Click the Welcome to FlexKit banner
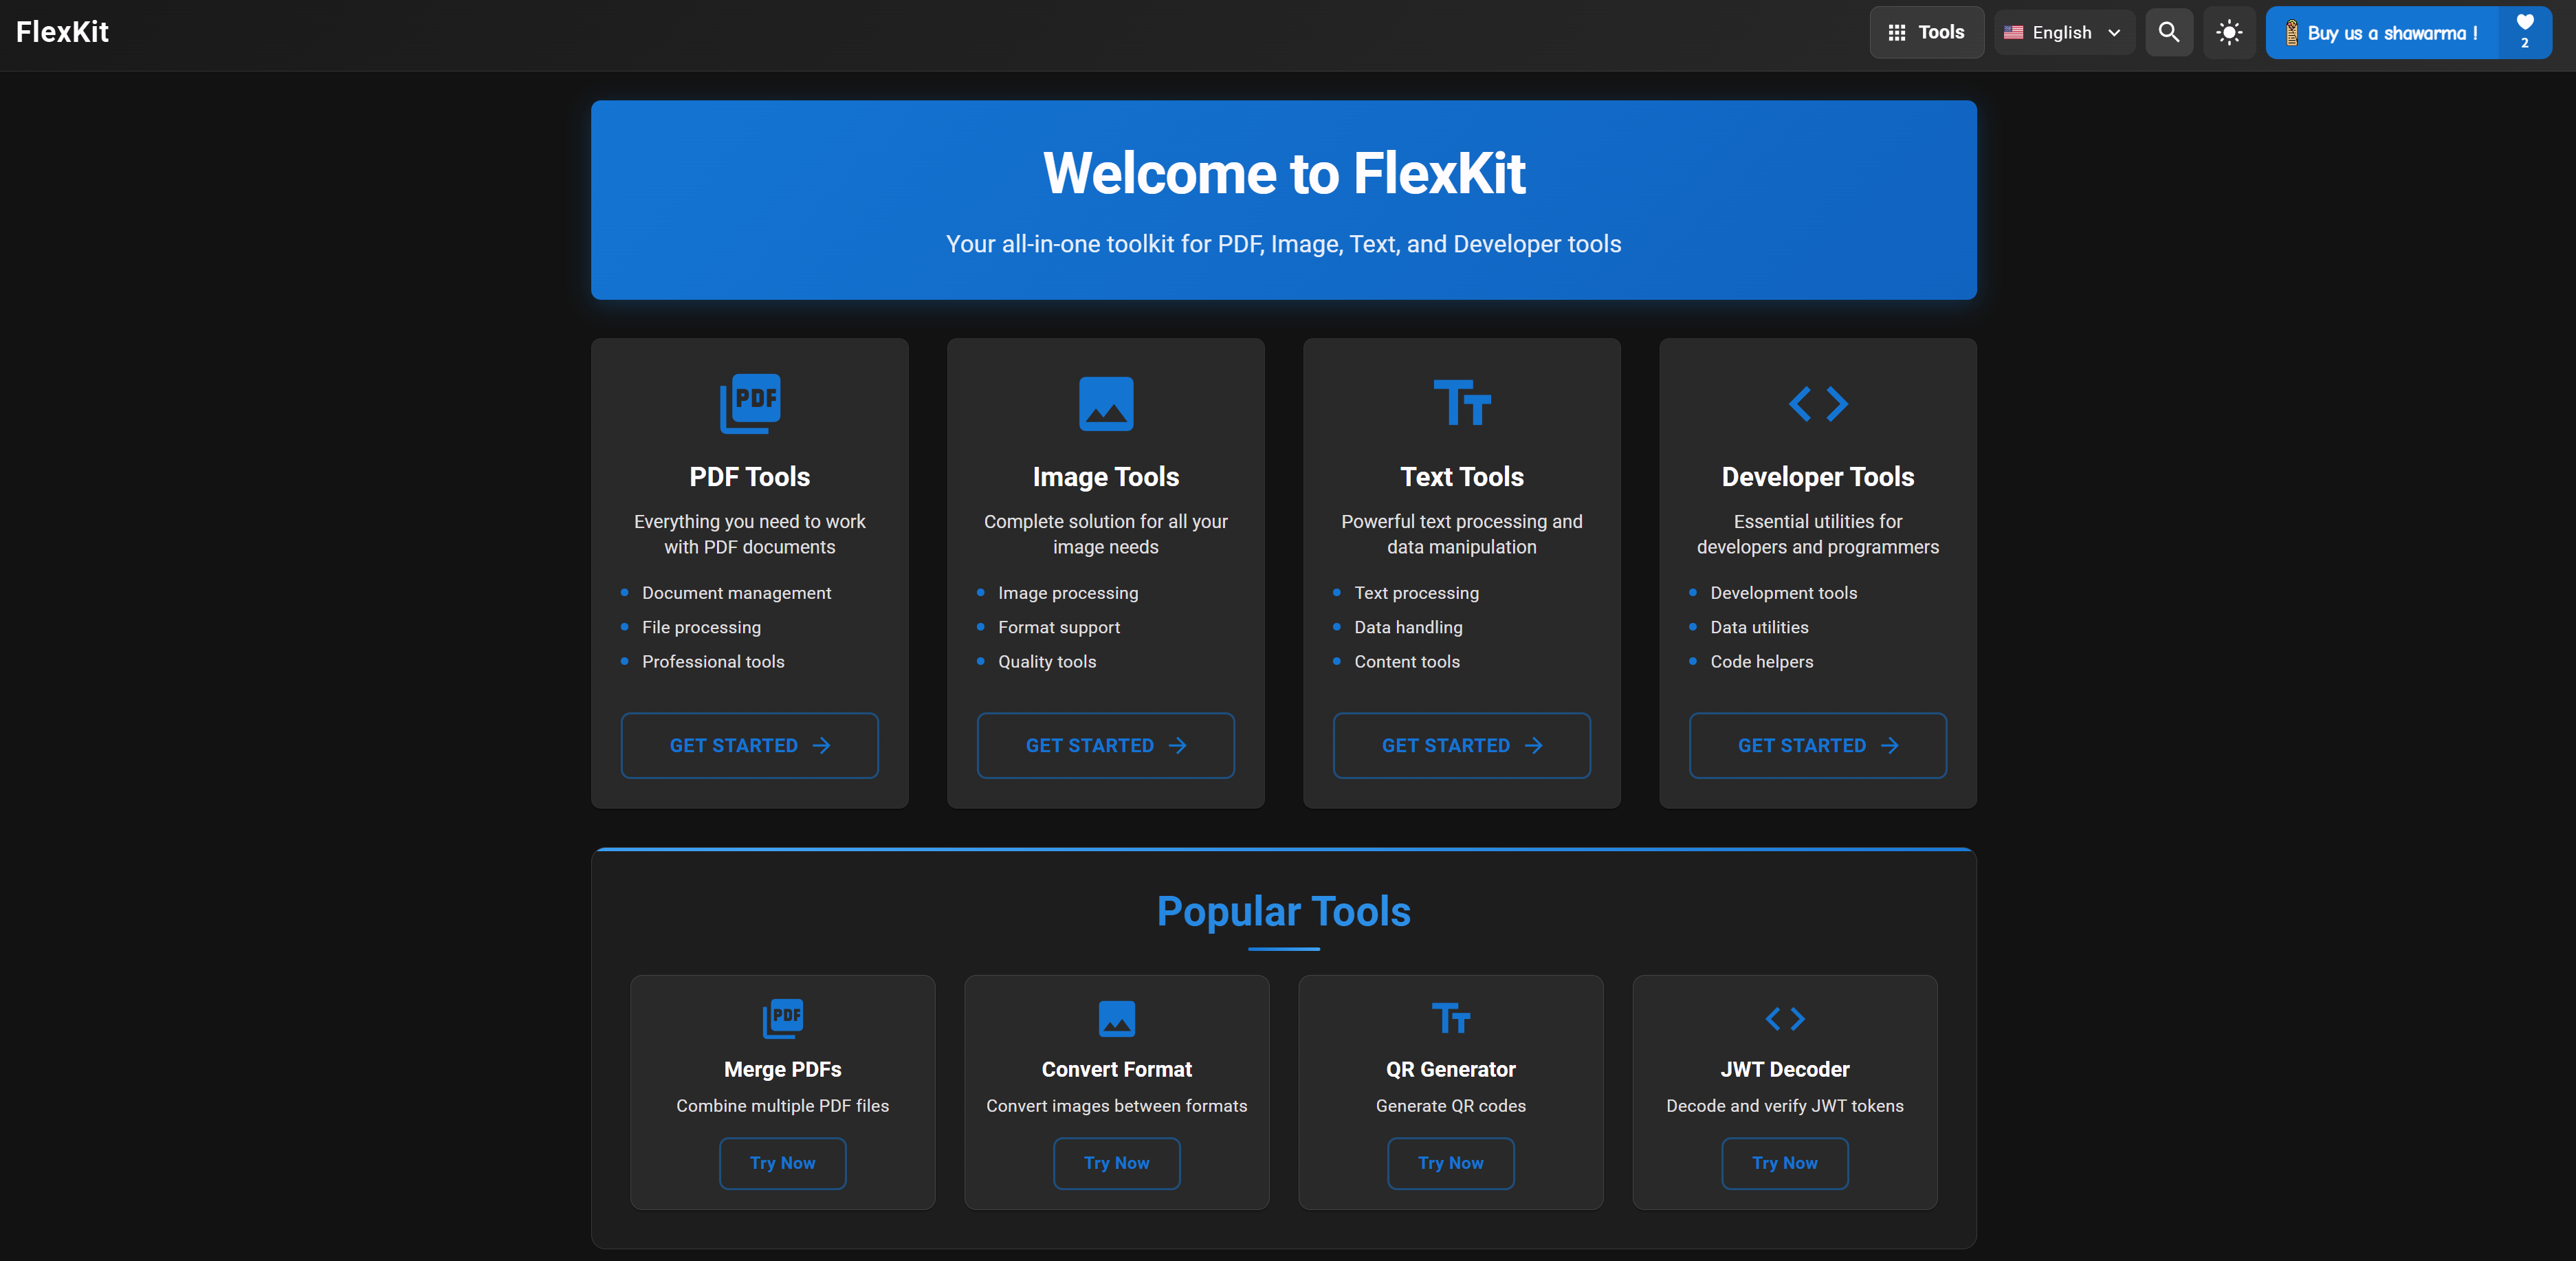Image resolution: width=2576 pixels, height=1261 pixels. click(x=1283, y=199)
